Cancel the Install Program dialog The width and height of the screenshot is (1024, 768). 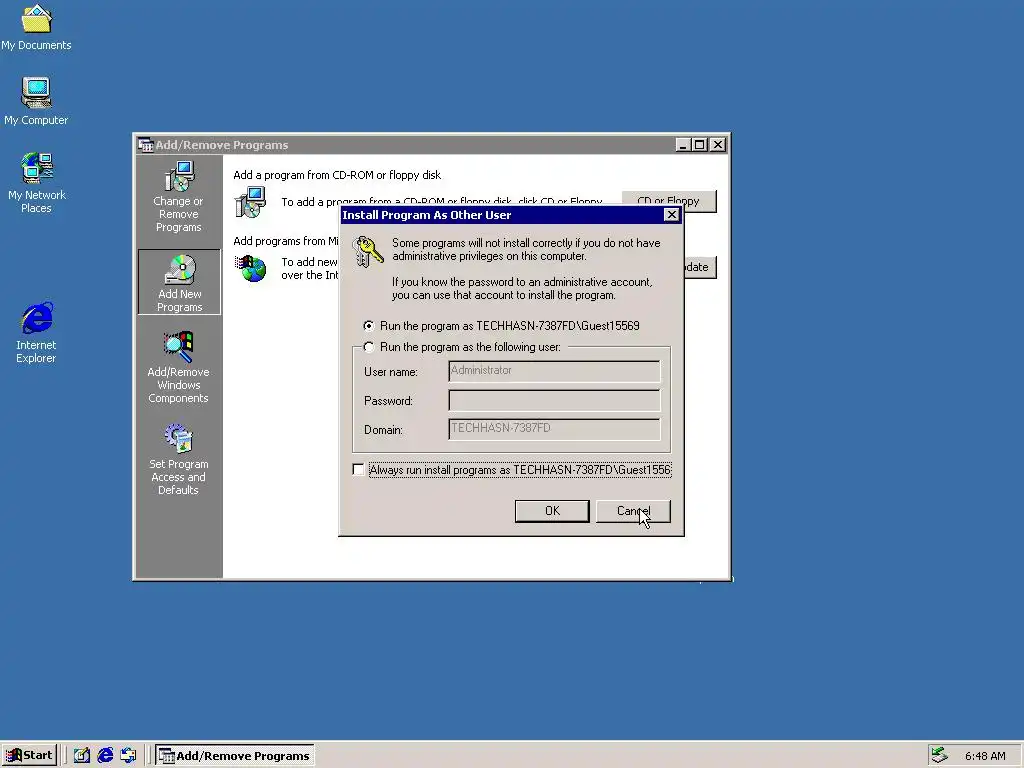633,511
